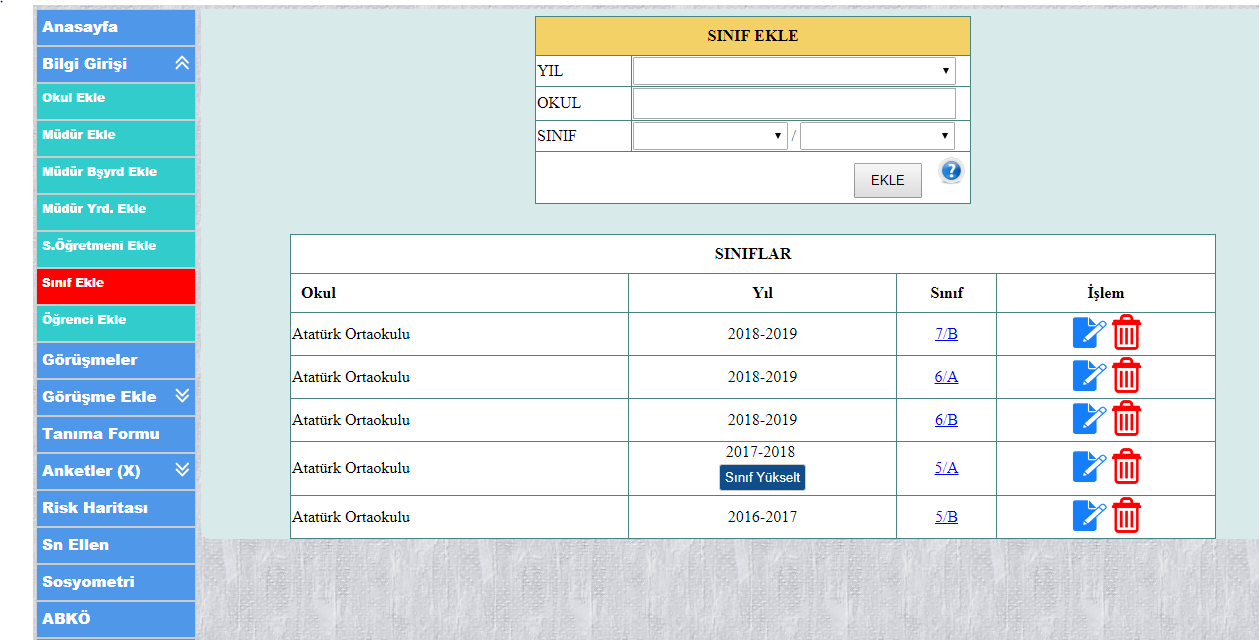Open Öğrenci Ekle menu item

pyautogui.click(x=116, y=321)
